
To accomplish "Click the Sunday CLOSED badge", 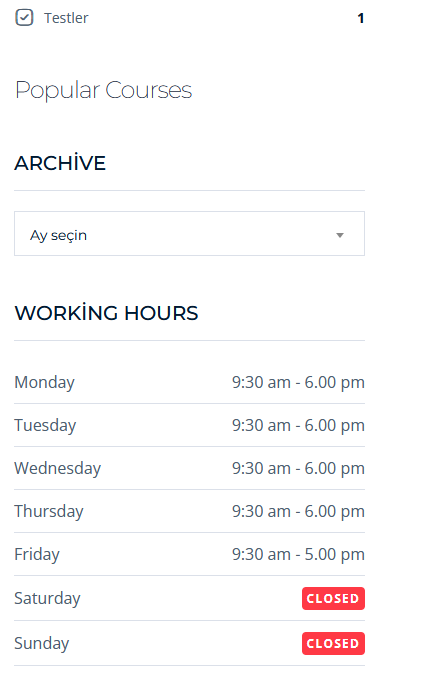I will [333, 643].
